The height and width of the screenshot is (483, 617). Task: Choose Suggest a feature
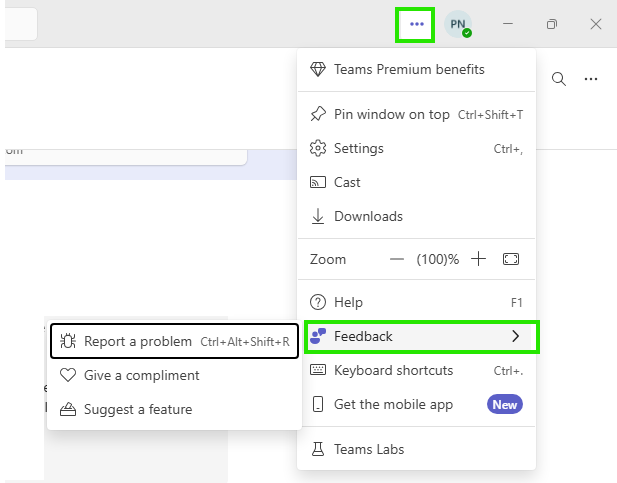point(174,409)
